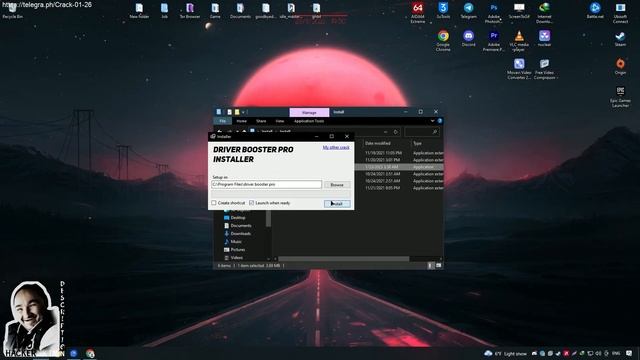Enable the Create shortcut checkbox
This screenshot has width=640, height=360.
214,203
